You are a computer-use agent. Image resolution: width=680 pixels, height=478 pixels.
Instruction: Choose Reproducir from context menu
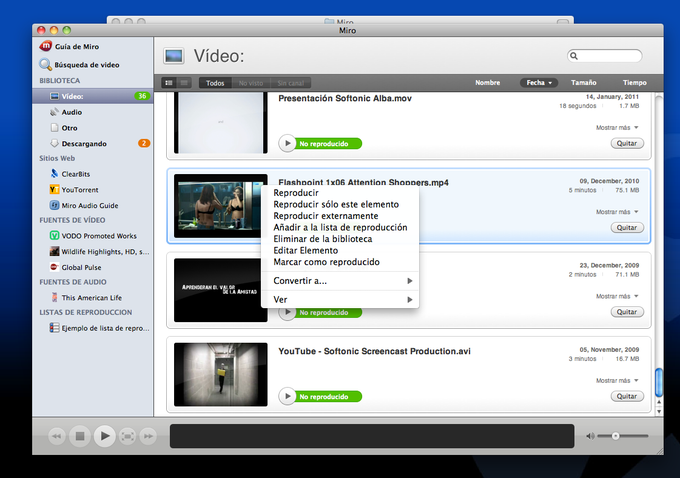tap(340, 193)
